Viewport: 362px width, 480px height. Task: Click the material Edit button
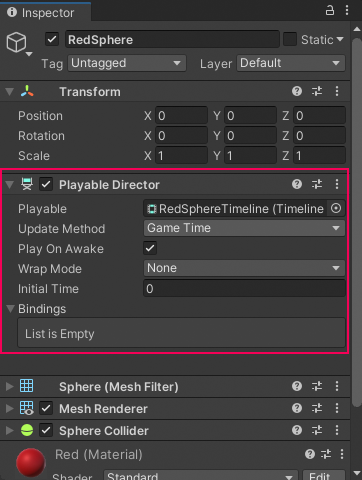pyautogui.click(x=323, y=476)
